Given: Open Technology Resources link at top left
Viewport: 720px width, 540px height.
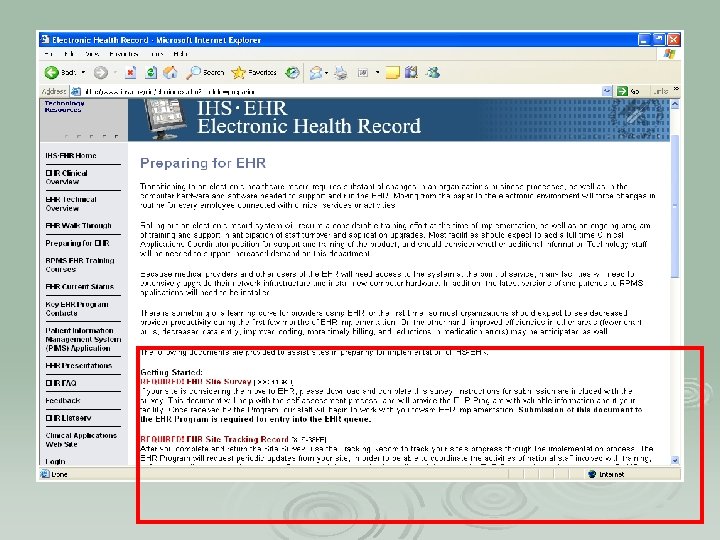Looking at the screenshot, I should coord(64,106).
